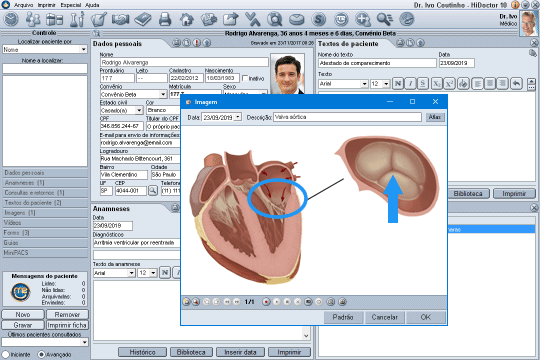Toggle italic I in Textos do paciente

tap(410, 83)
